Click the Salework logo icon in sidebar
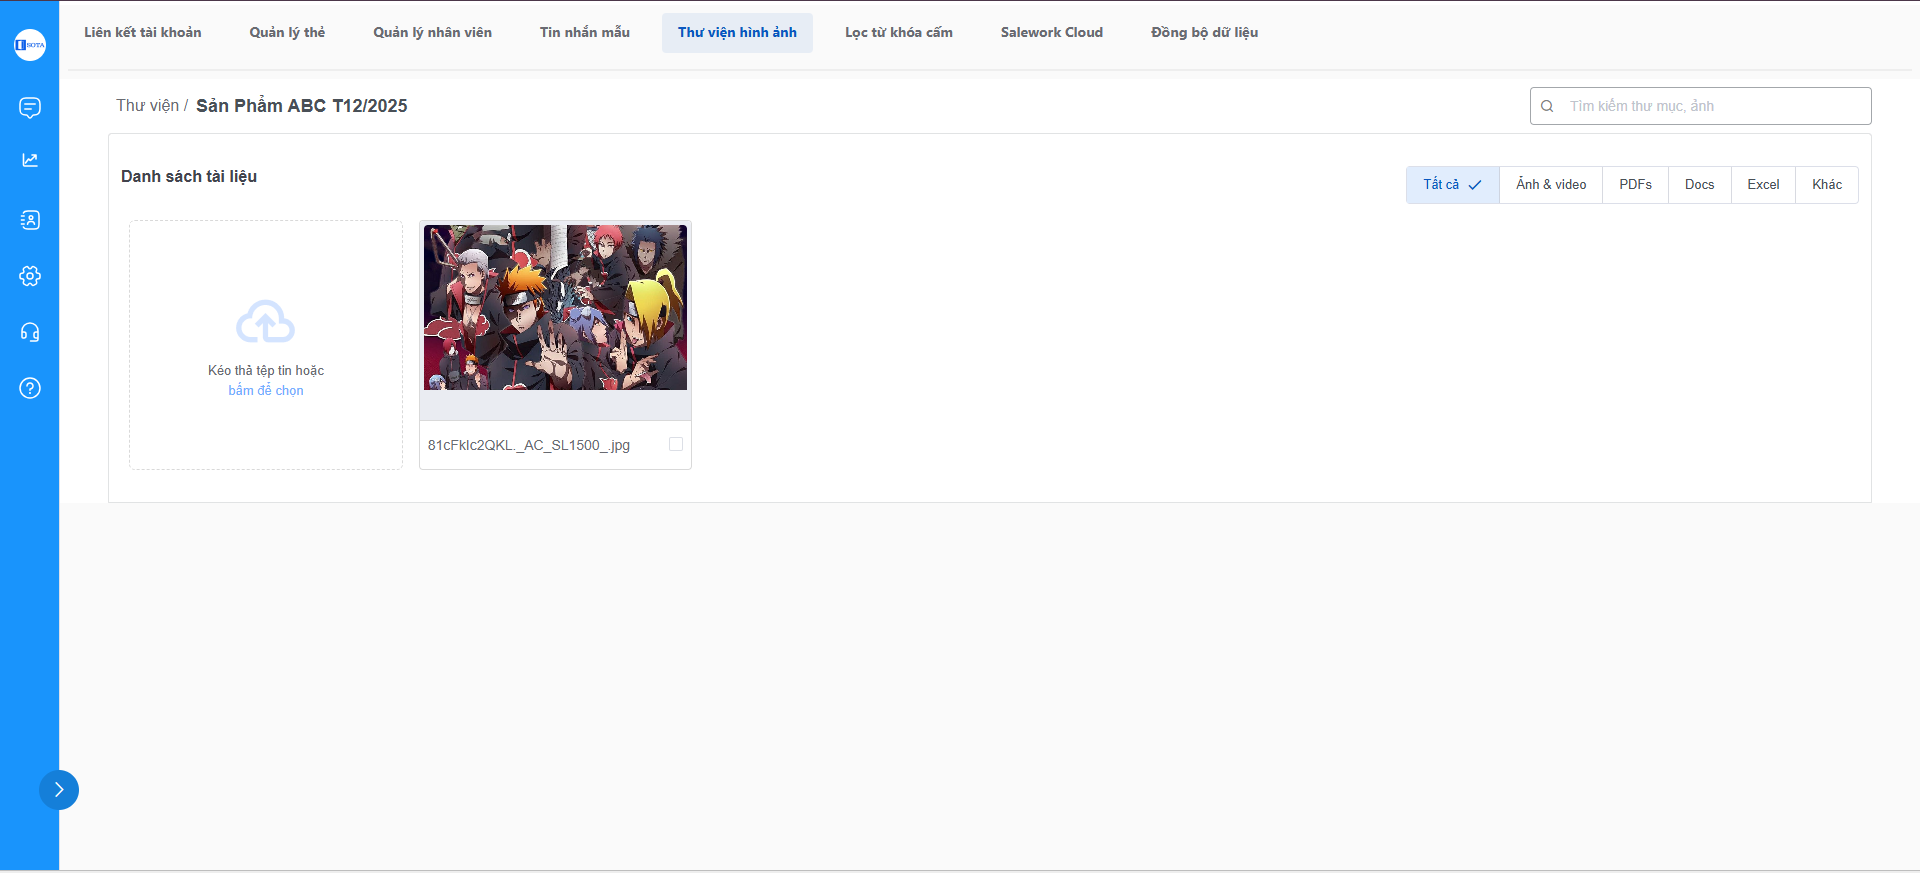This screenshot has height=873, width=1920. [x=30, y=45]
